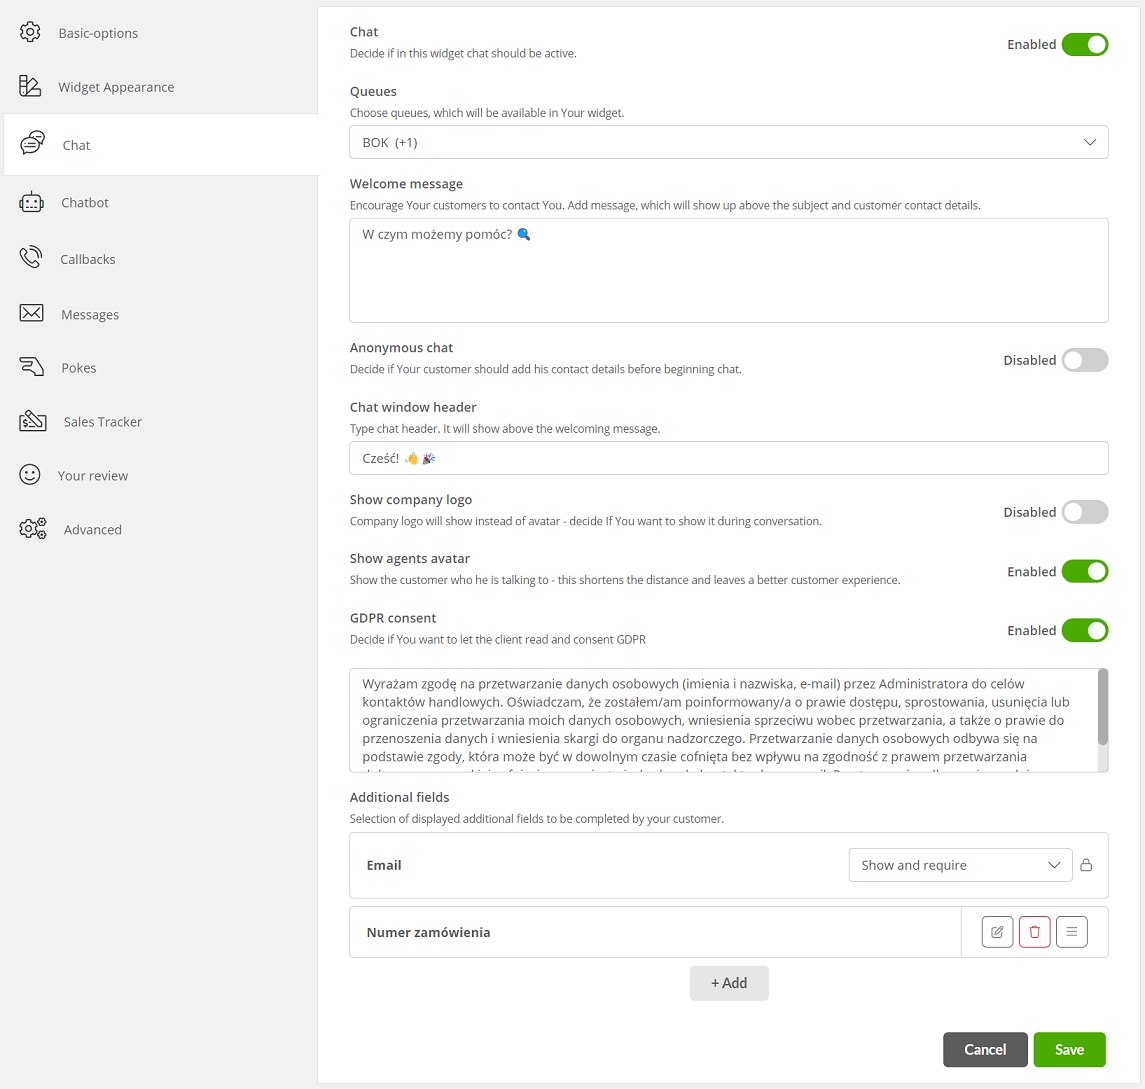Open the Email Show and require dropdown
The width and height of the screenshot is (1145, 1089).
tap(960, 865)
